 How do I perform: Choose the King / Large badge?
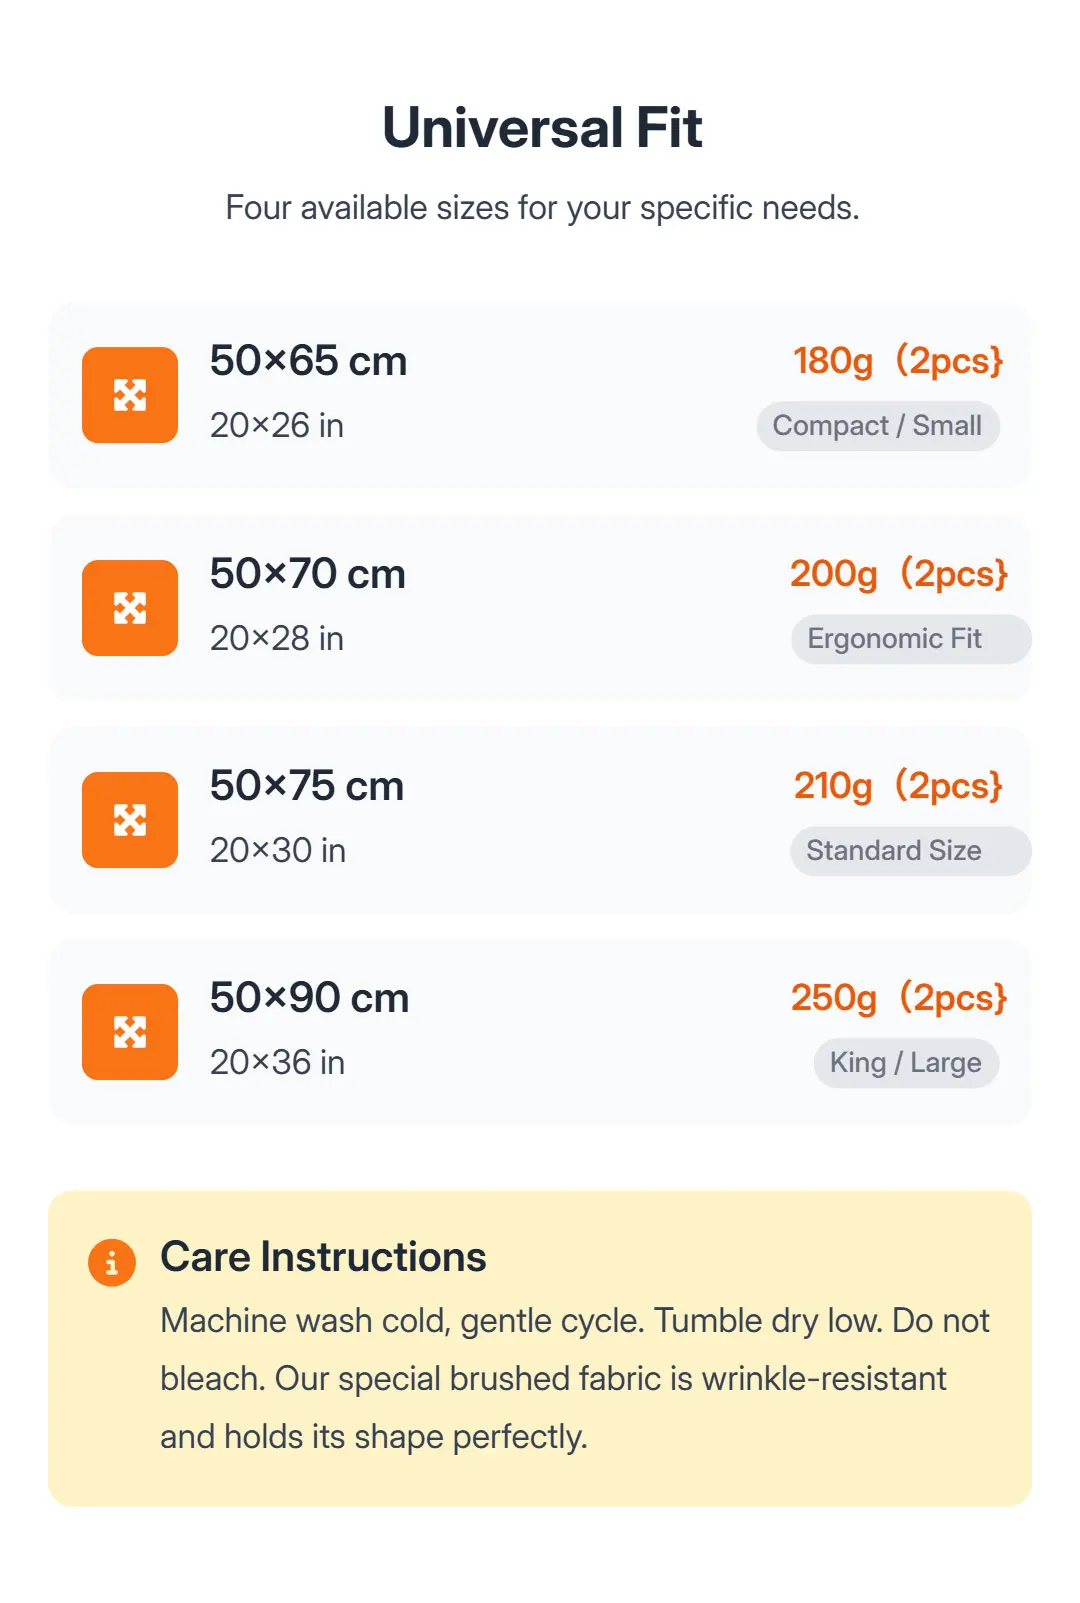906,1063
